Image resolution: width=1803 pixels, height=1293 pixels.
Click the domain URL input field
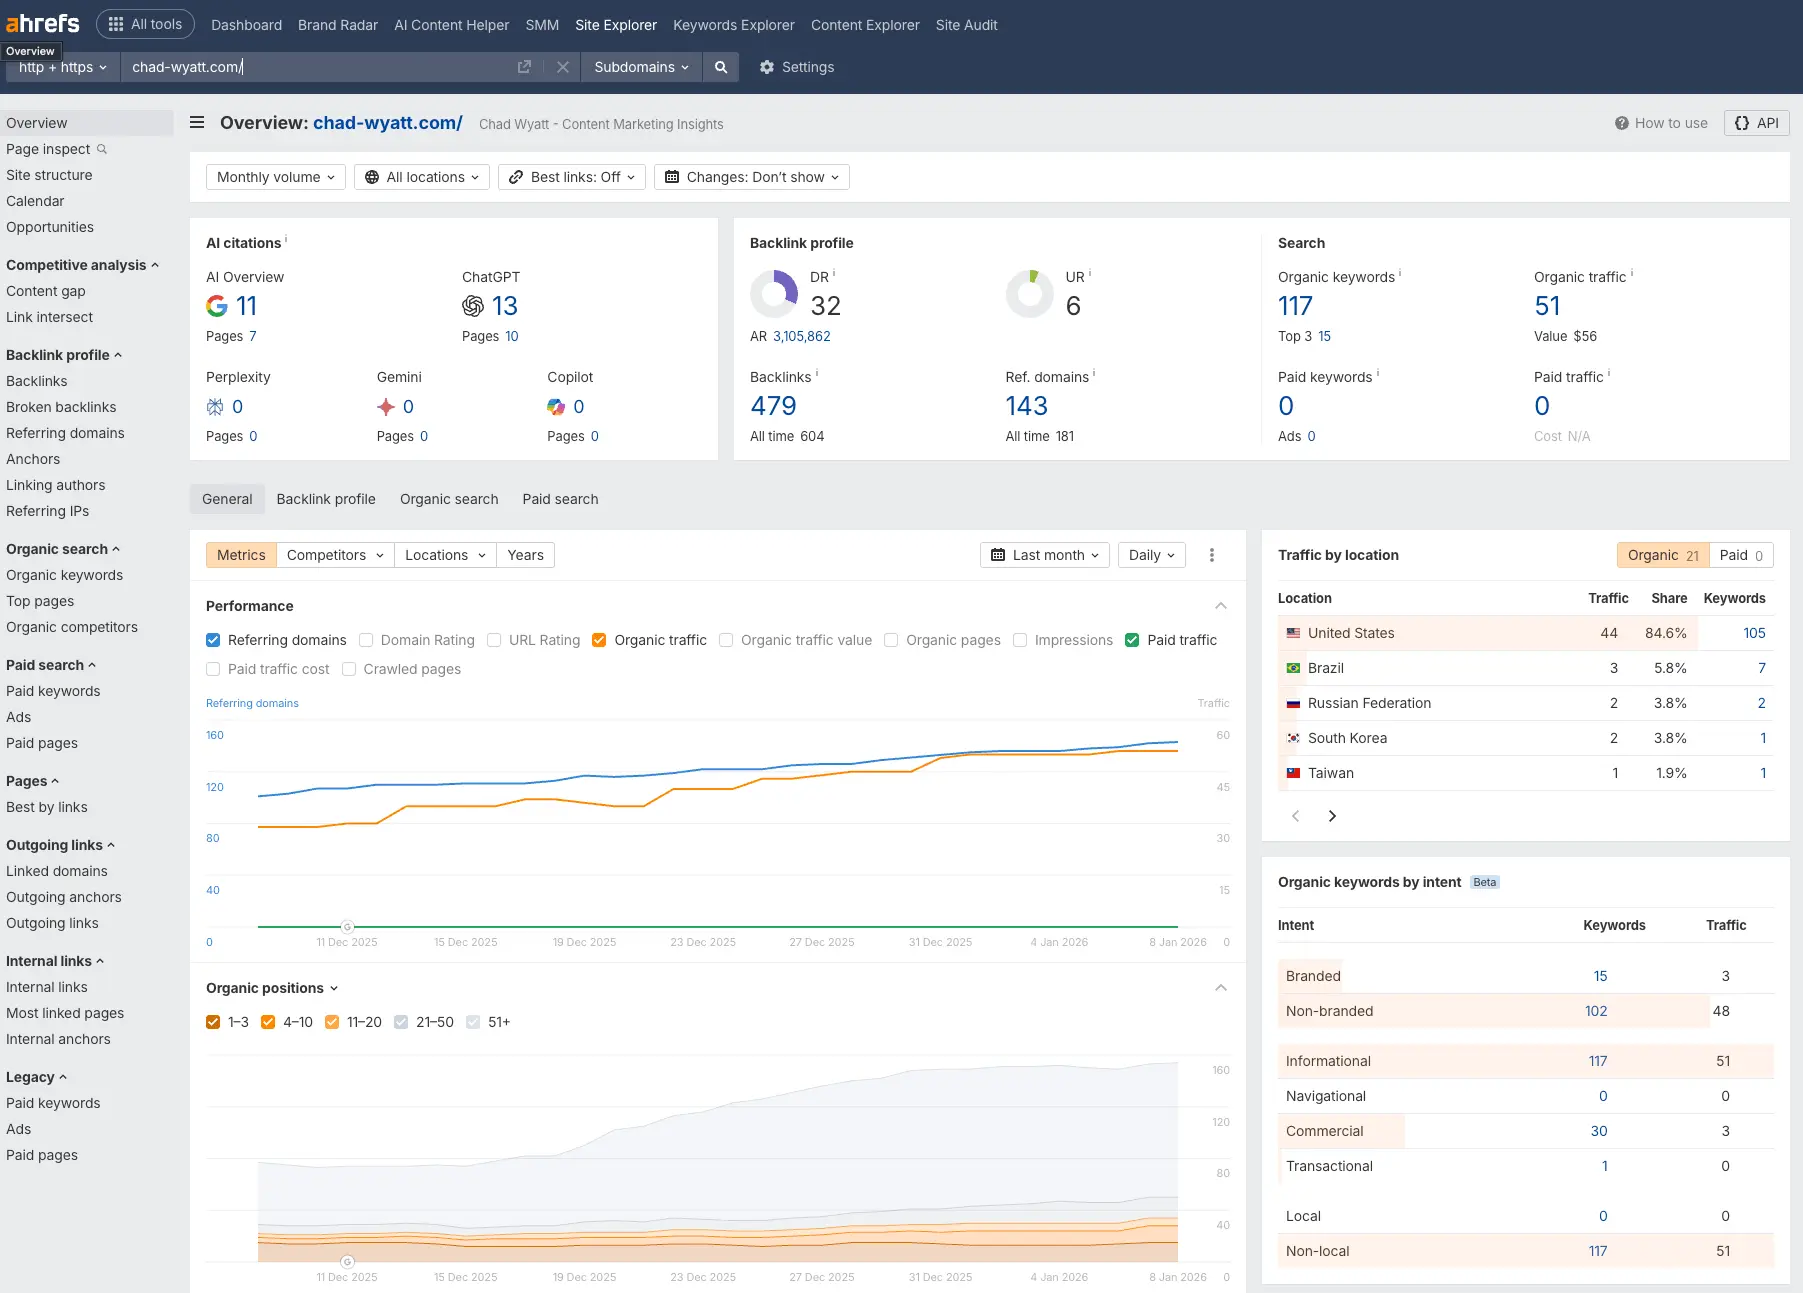coord(320,67)
